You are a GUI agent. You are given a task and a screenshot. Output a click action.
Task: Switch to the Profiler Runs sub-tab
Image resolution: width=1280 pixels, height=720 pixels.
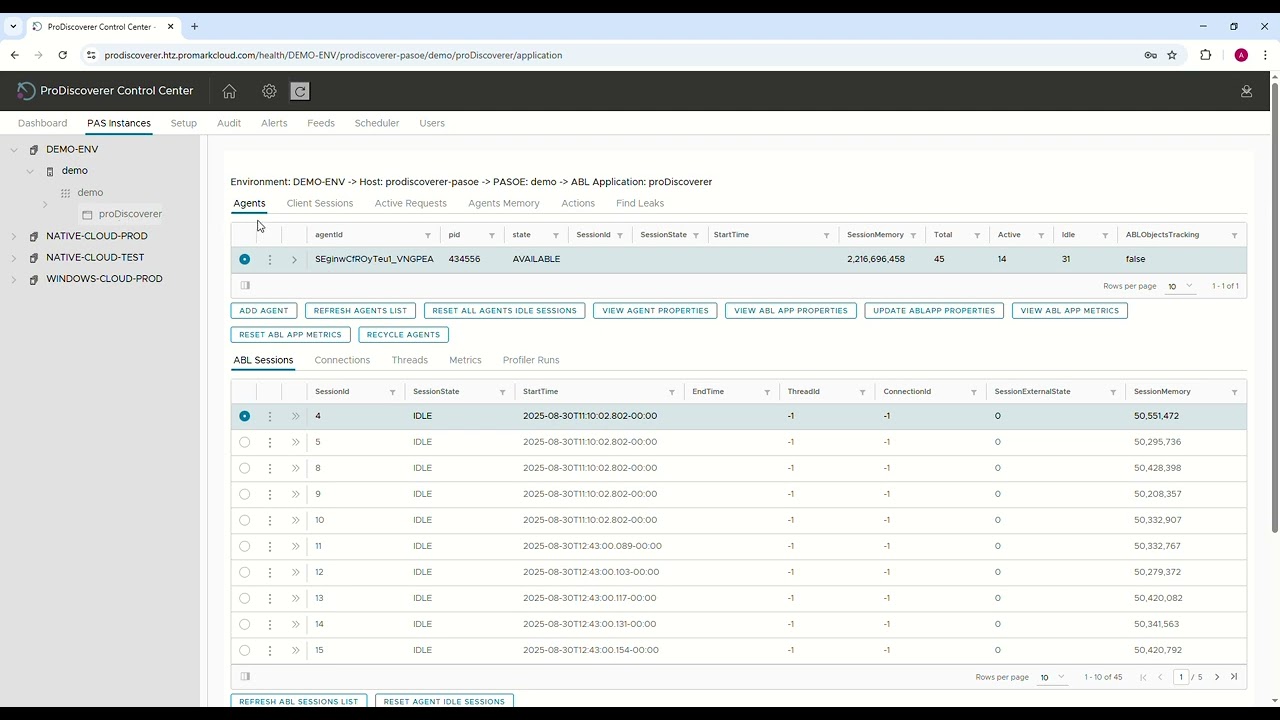tap(531, 360)
